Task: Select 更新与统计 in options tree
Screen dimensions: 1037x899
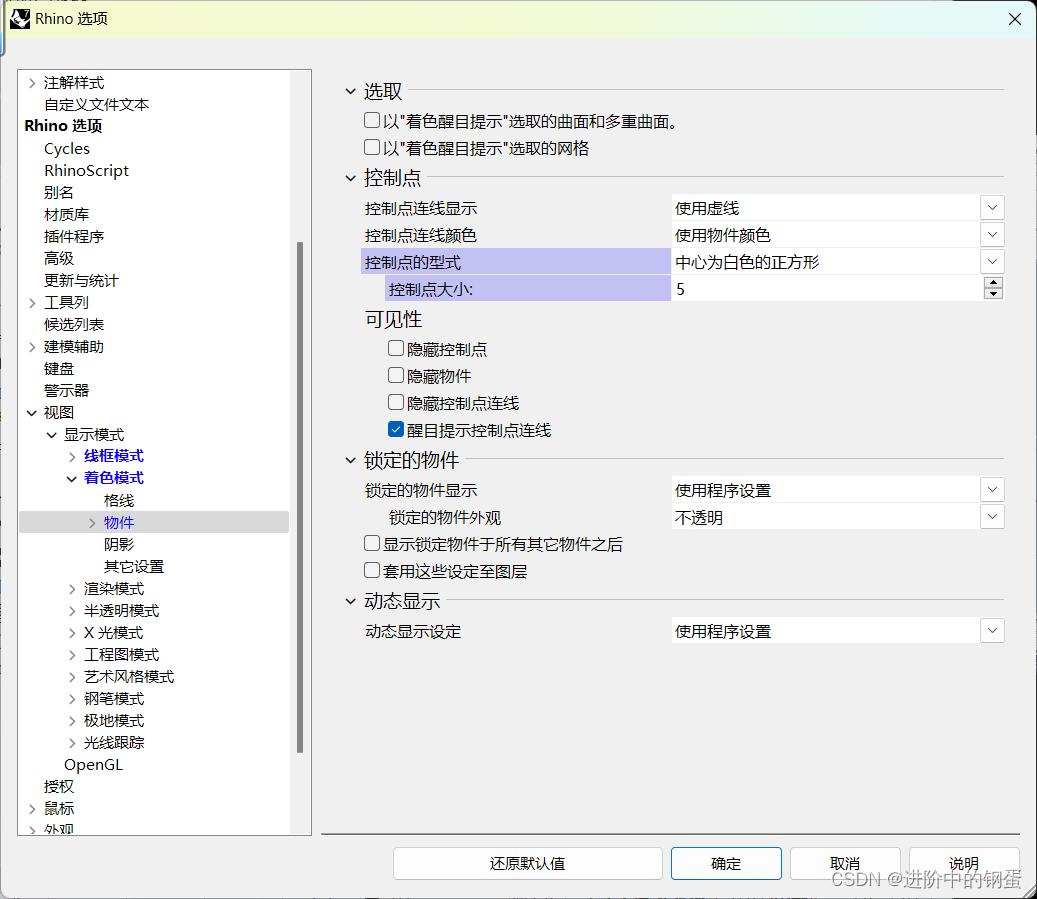Action: [x=81, y=280]
